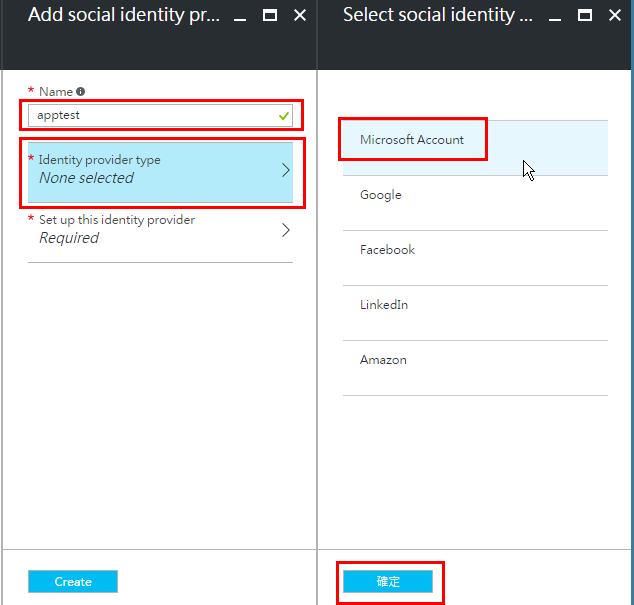The height and width of the screenshot is (605, 634).
Task: Expand Set up this identity provider chevron
Action: (285, 230)
